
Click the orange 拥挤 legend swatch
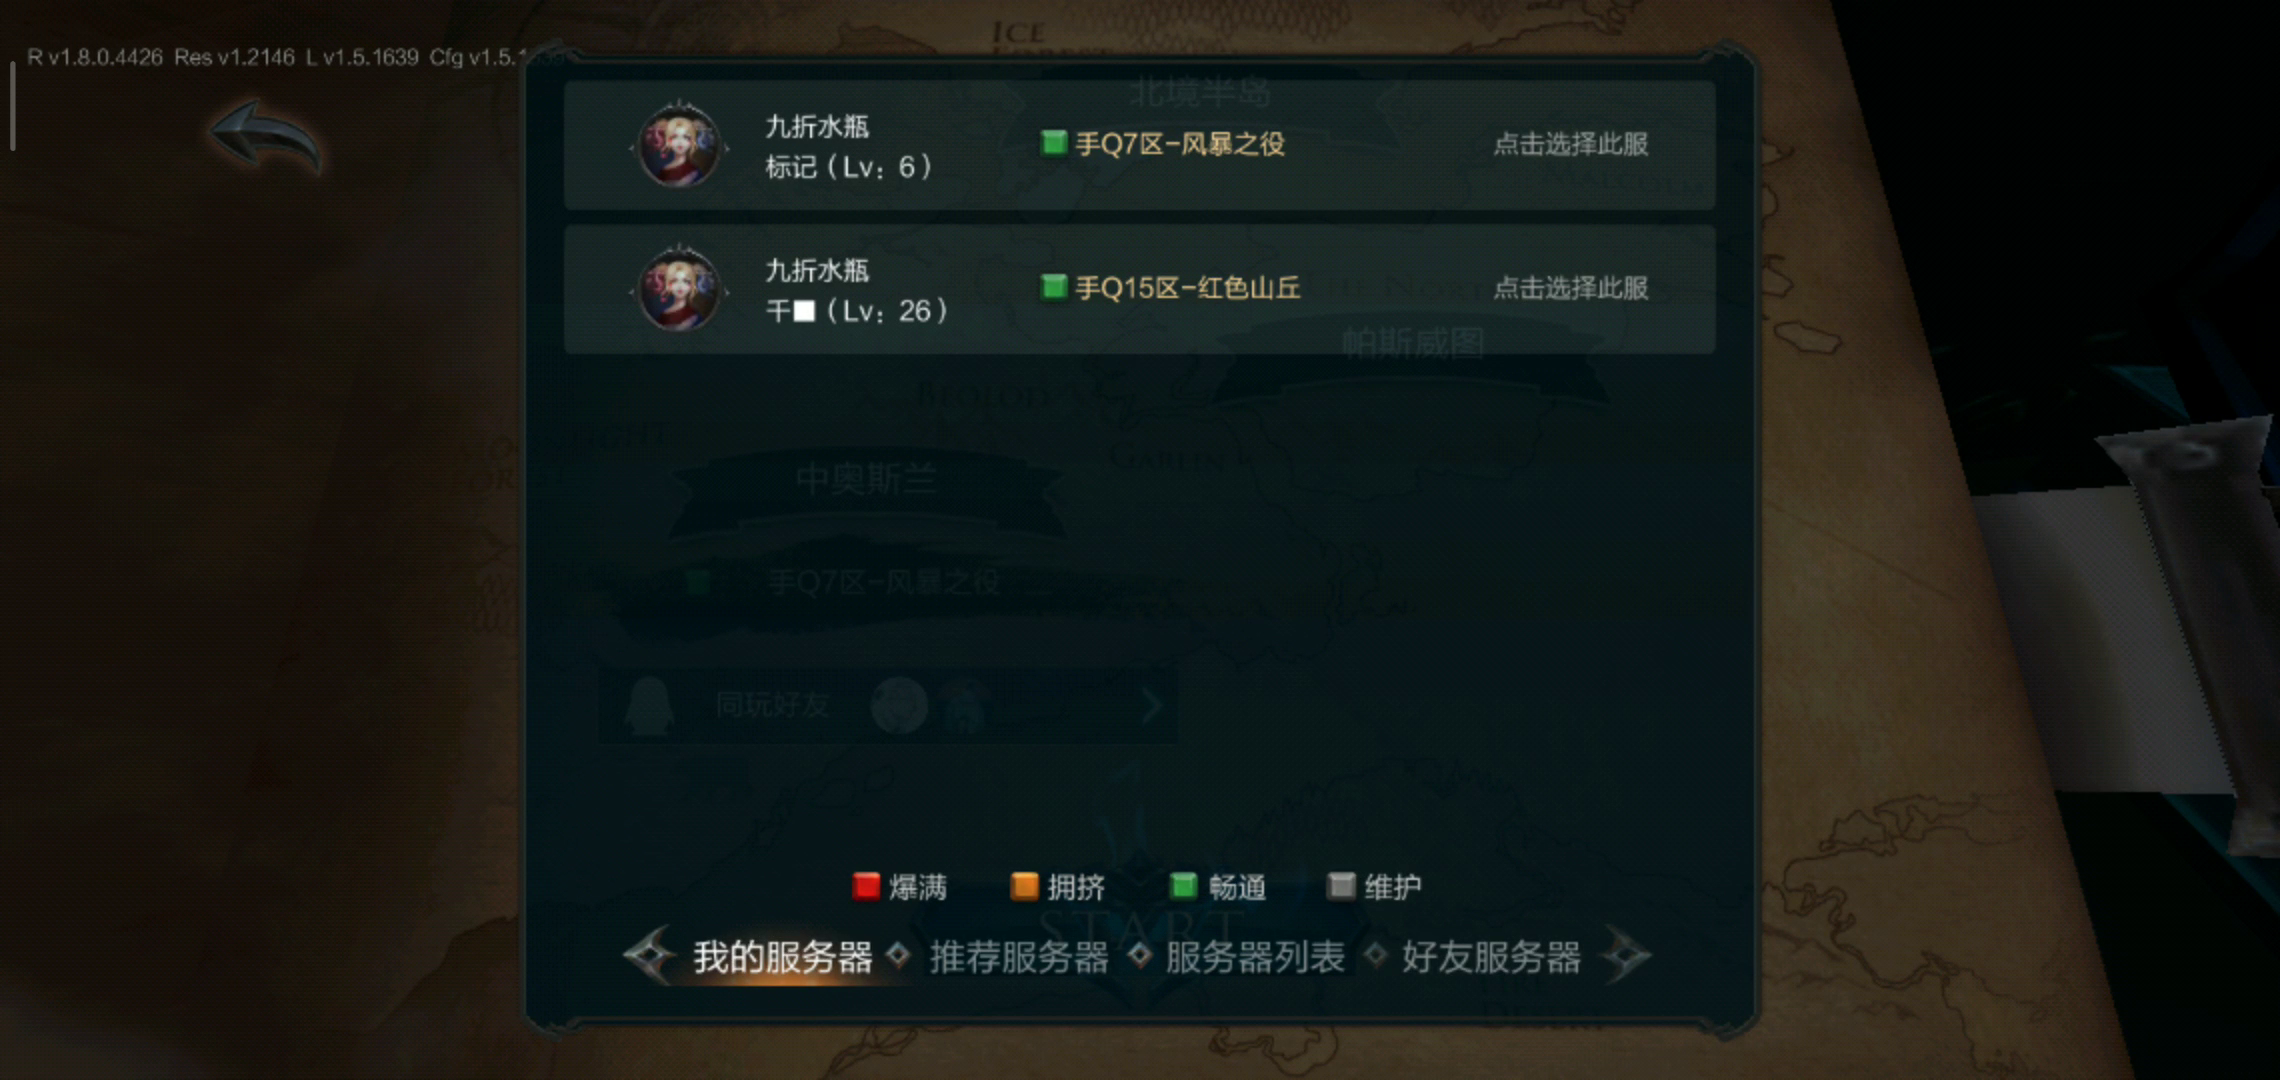(x=1024, y=886)
